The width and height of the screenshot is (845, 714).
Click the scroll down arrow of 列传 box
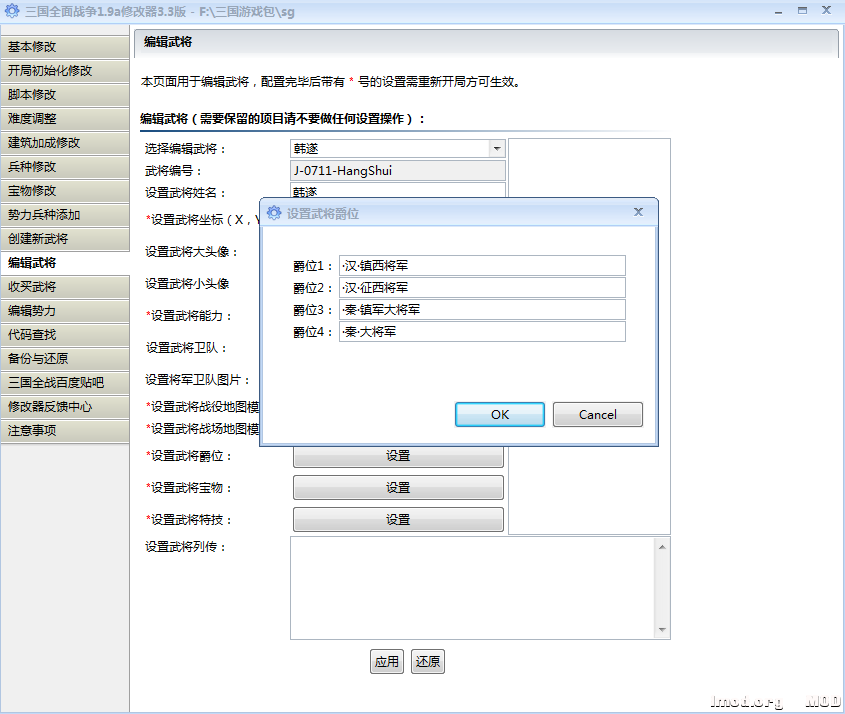[x=660, y=630]
